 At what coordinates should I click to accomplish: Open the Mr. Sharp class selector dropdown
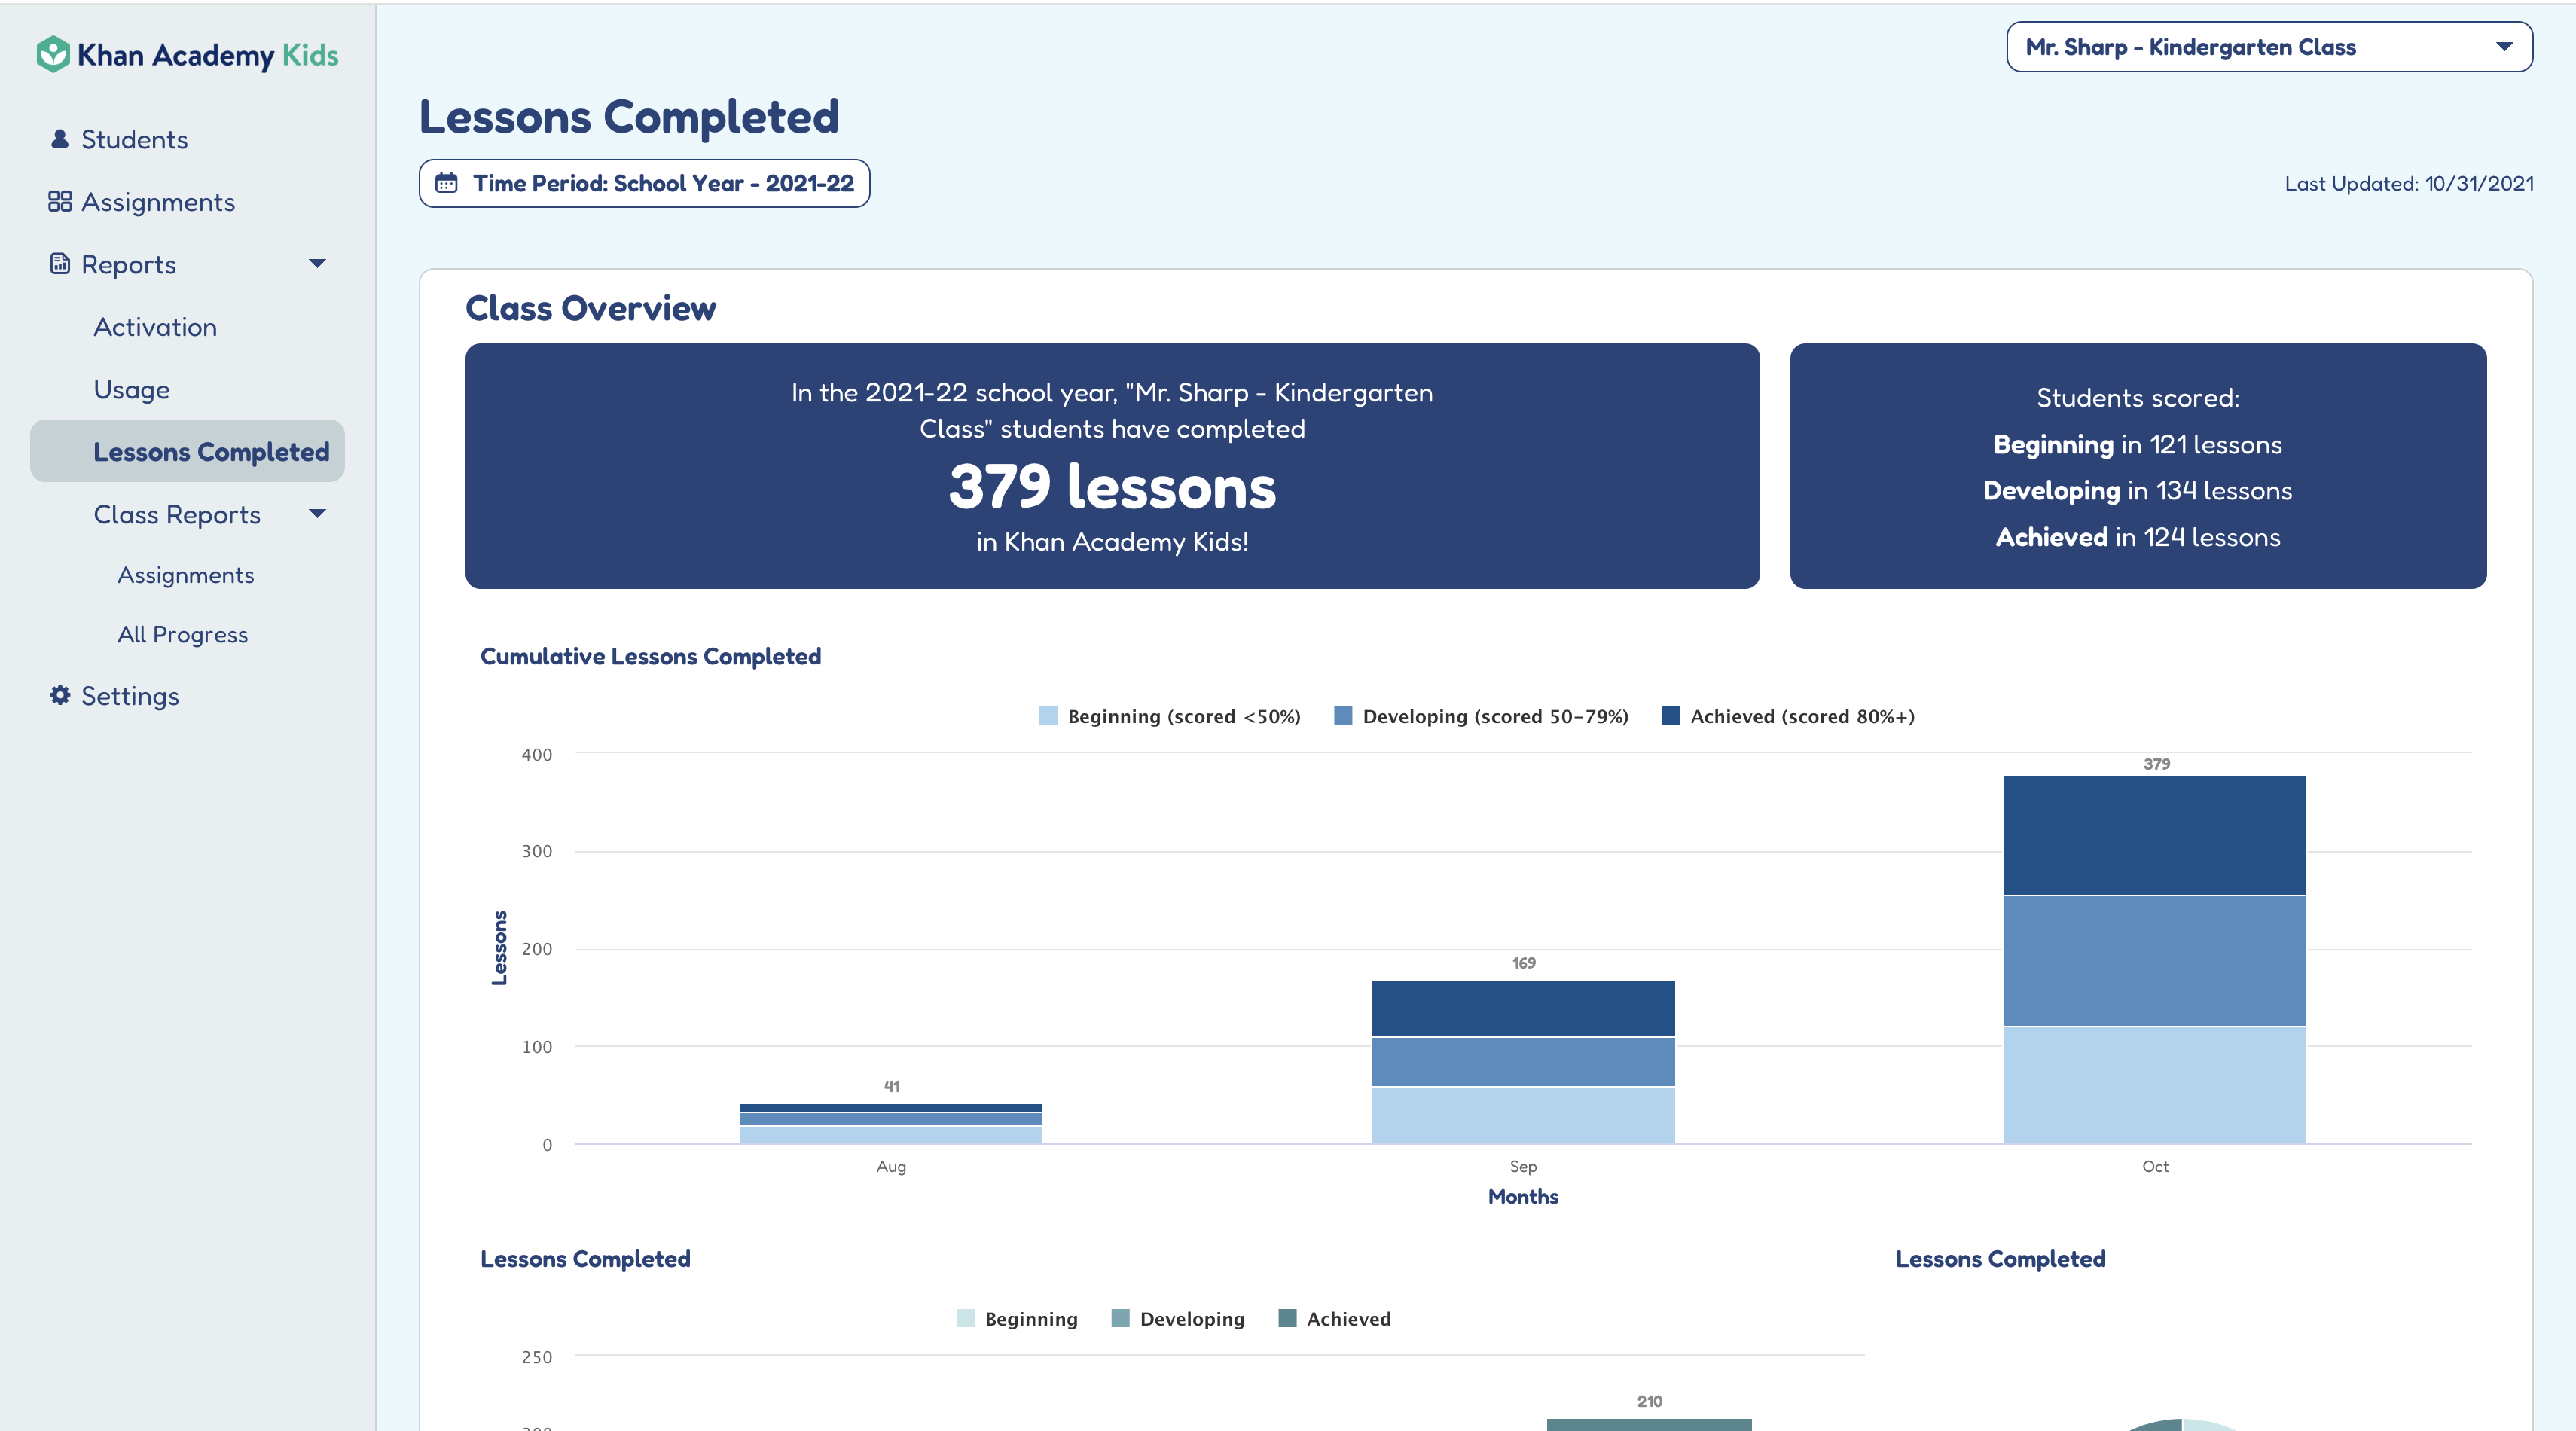tap(2269, 47)
